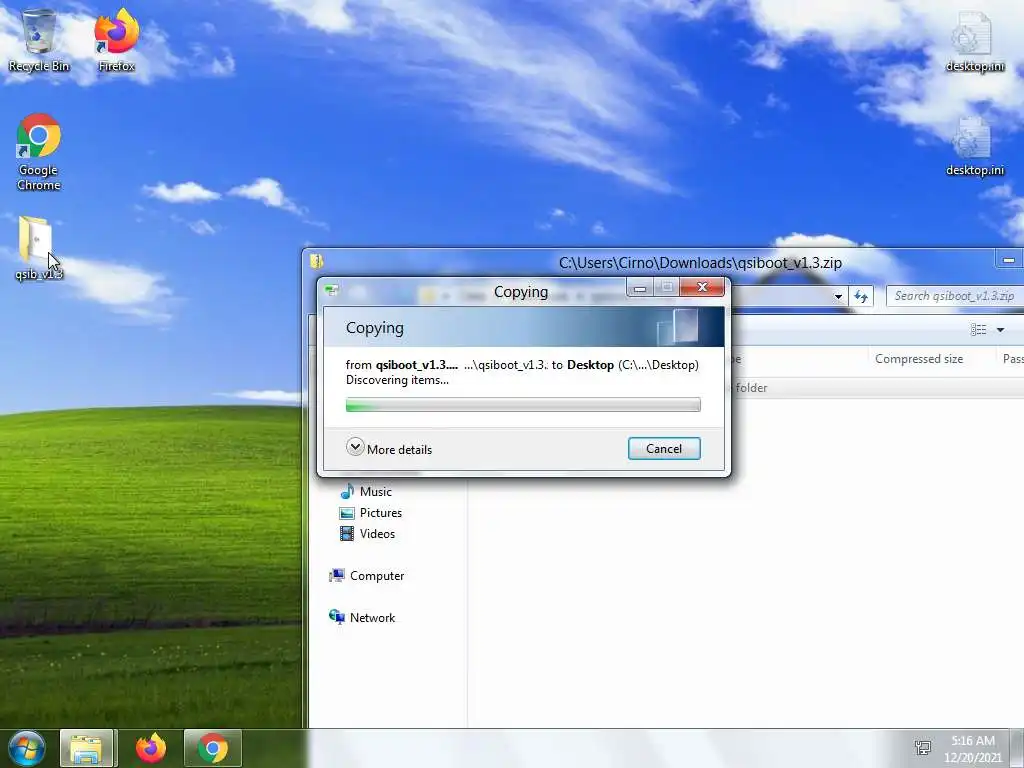Minimize the Copying dialog

coord(640,287)
